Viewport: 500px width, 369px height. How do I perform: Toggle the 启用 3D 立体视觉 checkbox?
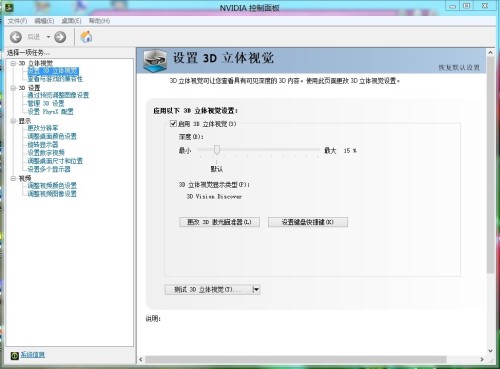point(173,124)
